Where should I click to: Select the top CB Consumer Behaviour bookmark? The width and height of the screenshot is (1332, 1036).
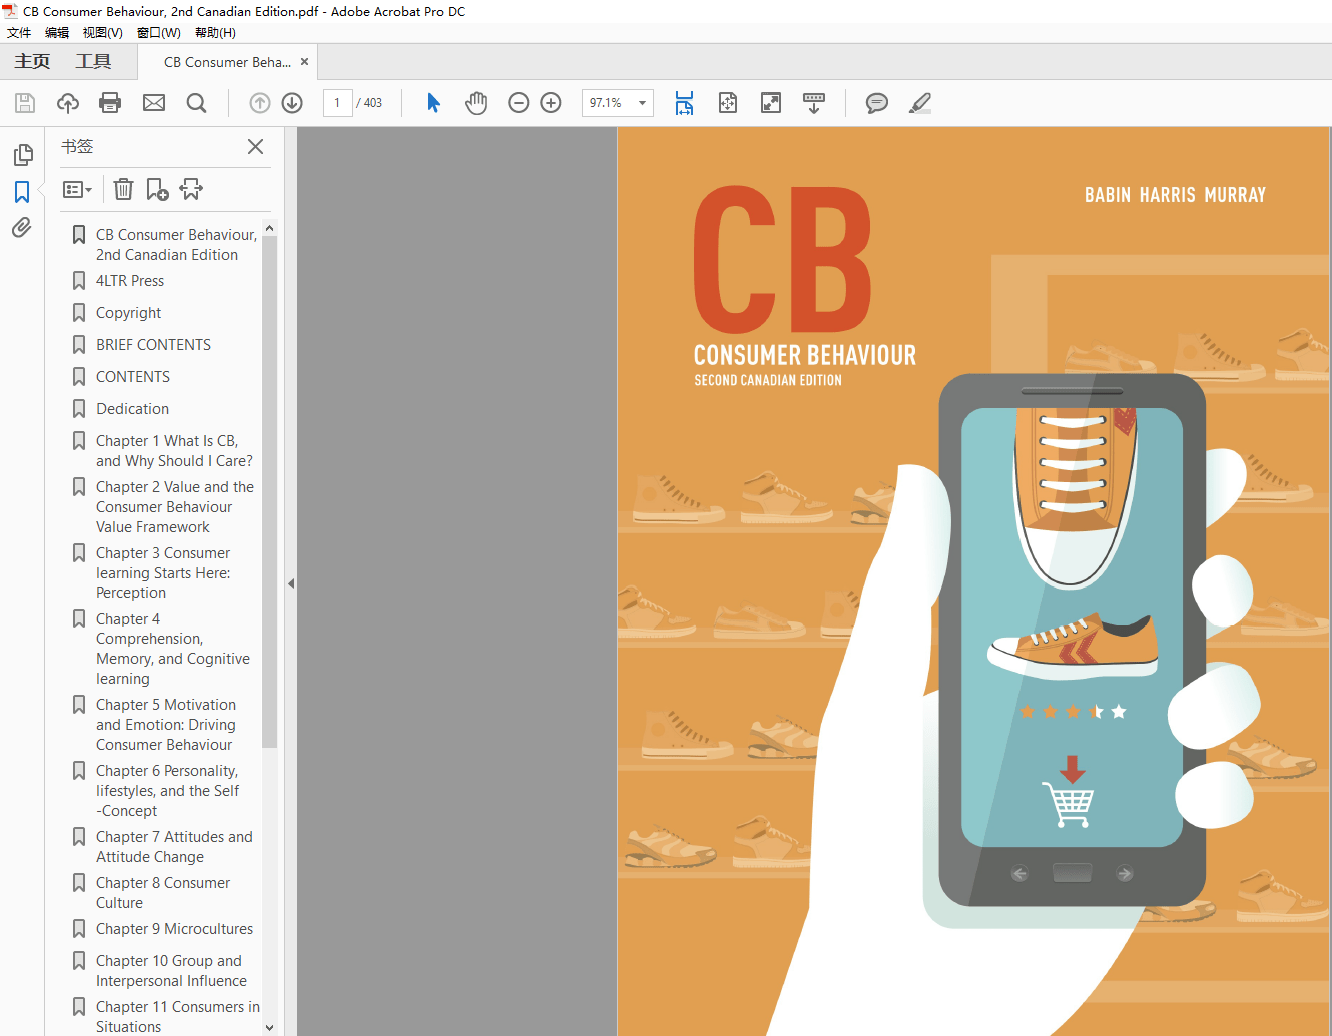(176, 245)
